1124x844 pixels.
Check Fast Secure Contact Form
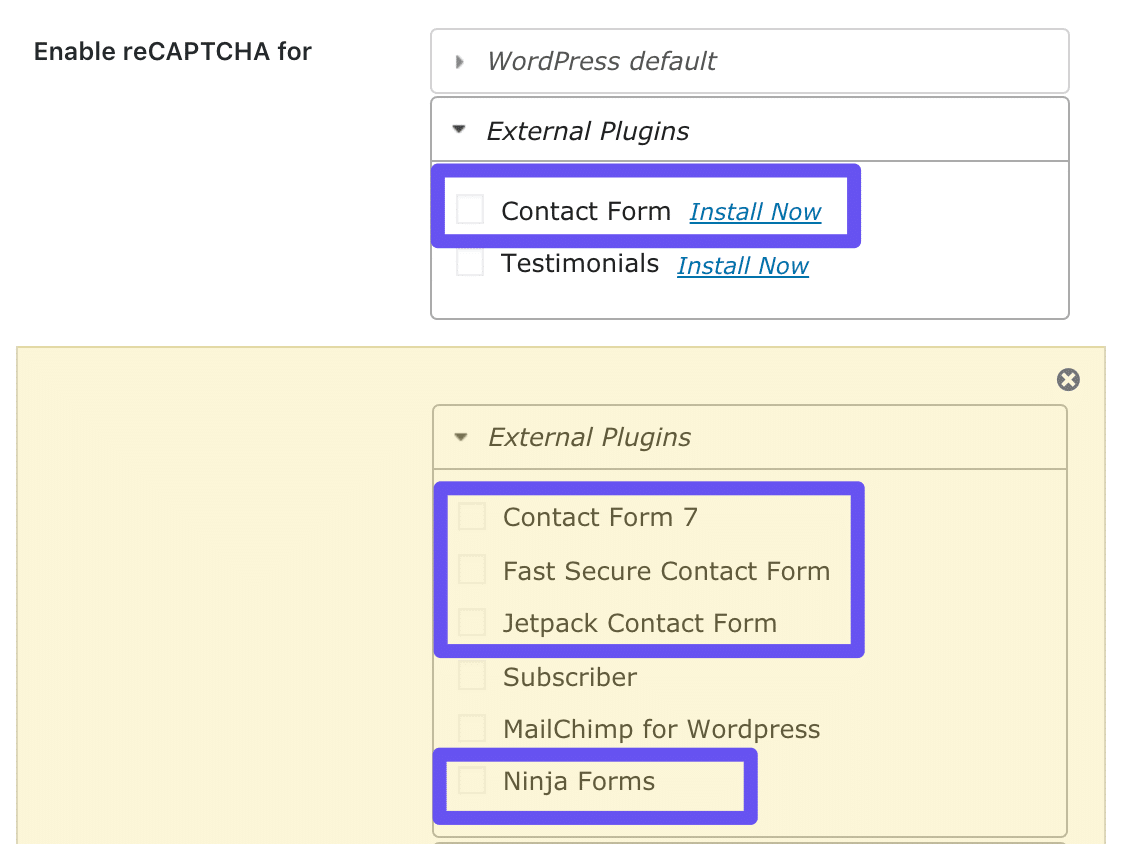click(x=471, y=569)
